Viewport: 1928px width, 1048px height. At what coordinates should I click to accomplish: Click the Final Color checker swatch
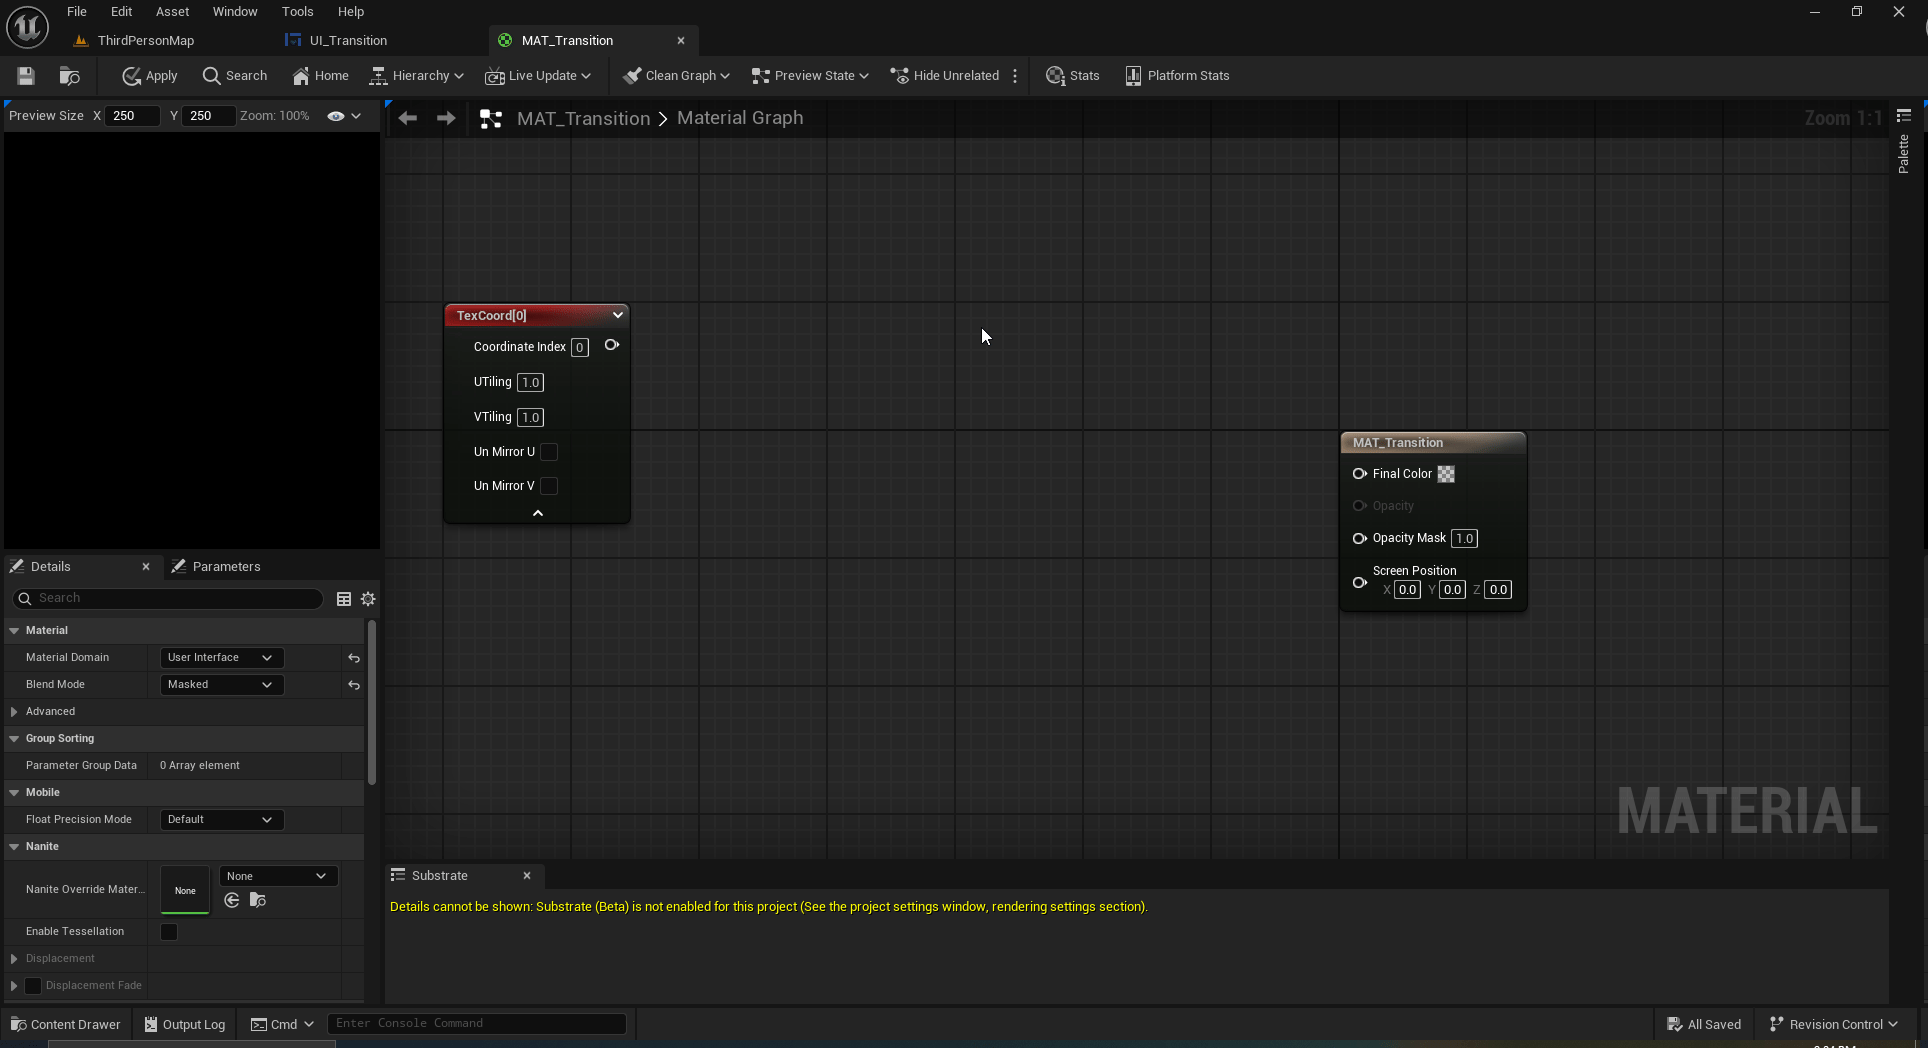(1446, 474)
